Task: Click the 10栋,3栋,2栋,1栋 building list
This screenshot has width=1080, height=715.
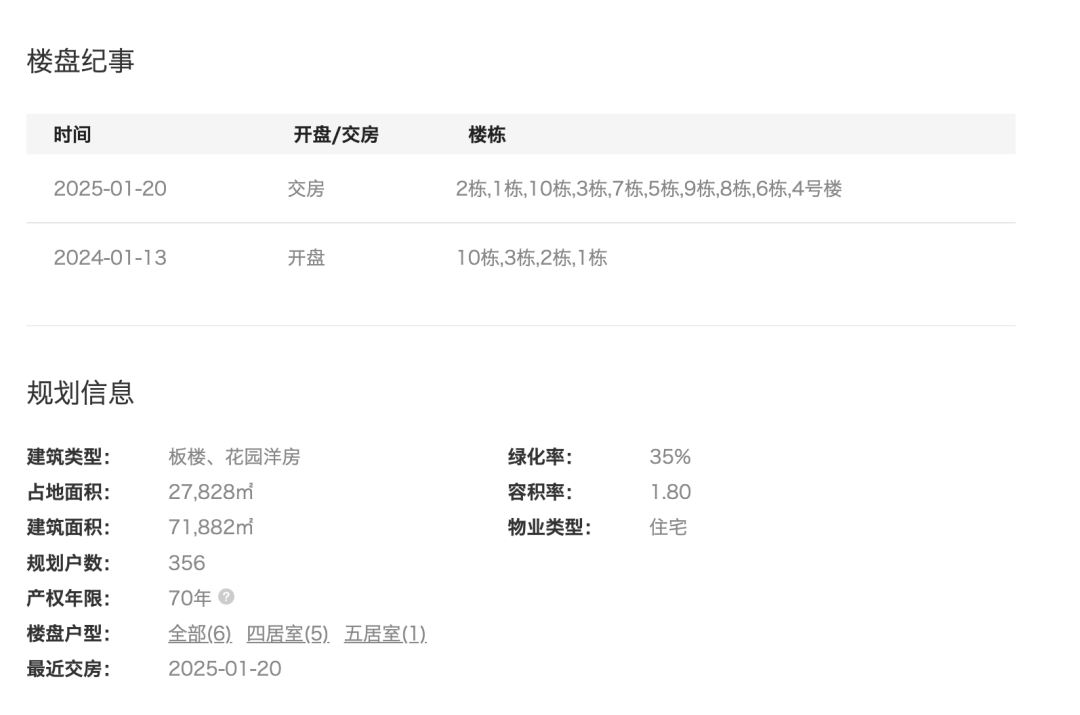Action: (531, 259)
